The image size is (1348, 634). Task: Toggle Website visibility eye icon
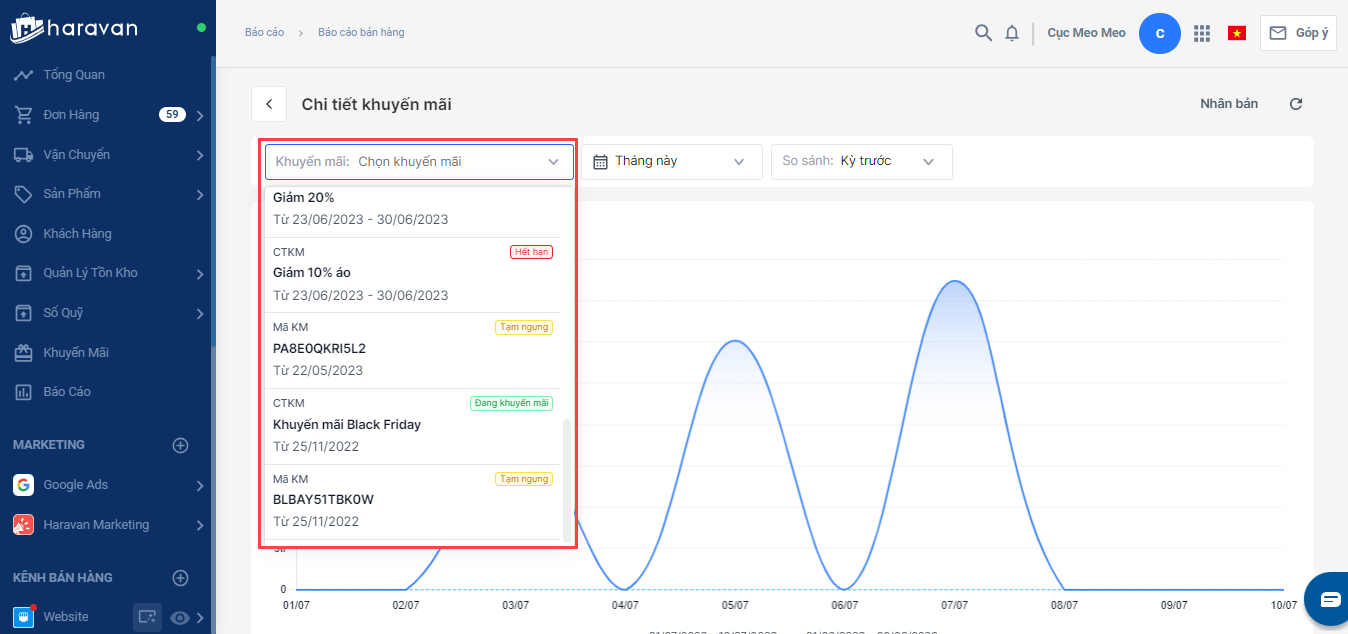(180, 618)
